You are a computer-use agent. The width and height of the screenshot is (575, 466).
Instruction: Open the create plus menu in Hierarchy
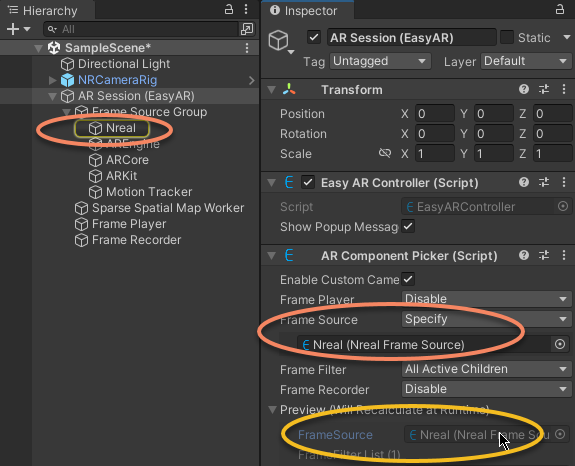13,29
